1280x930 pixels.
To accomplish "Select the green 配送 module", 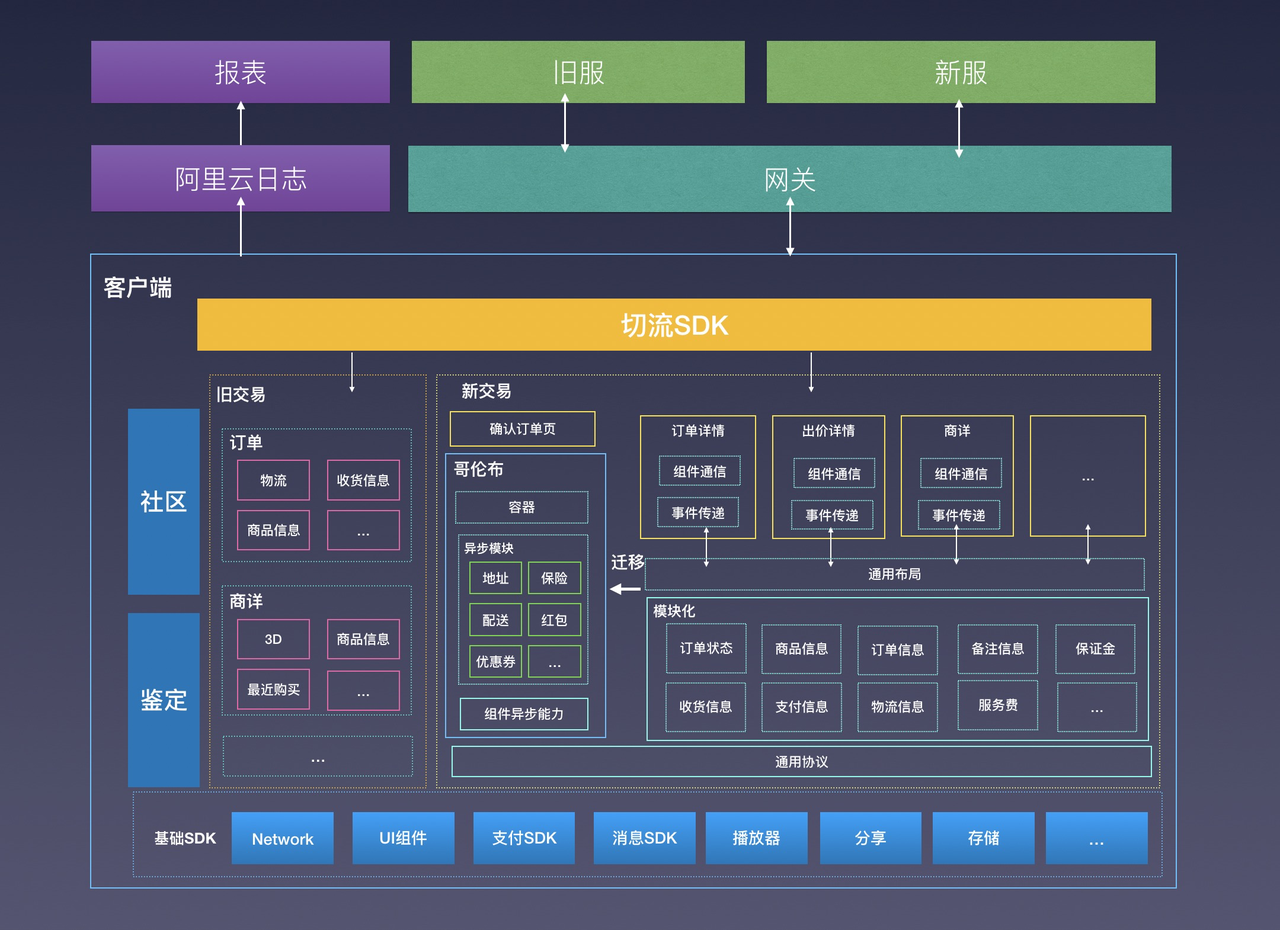I will [x=496, y=620].
